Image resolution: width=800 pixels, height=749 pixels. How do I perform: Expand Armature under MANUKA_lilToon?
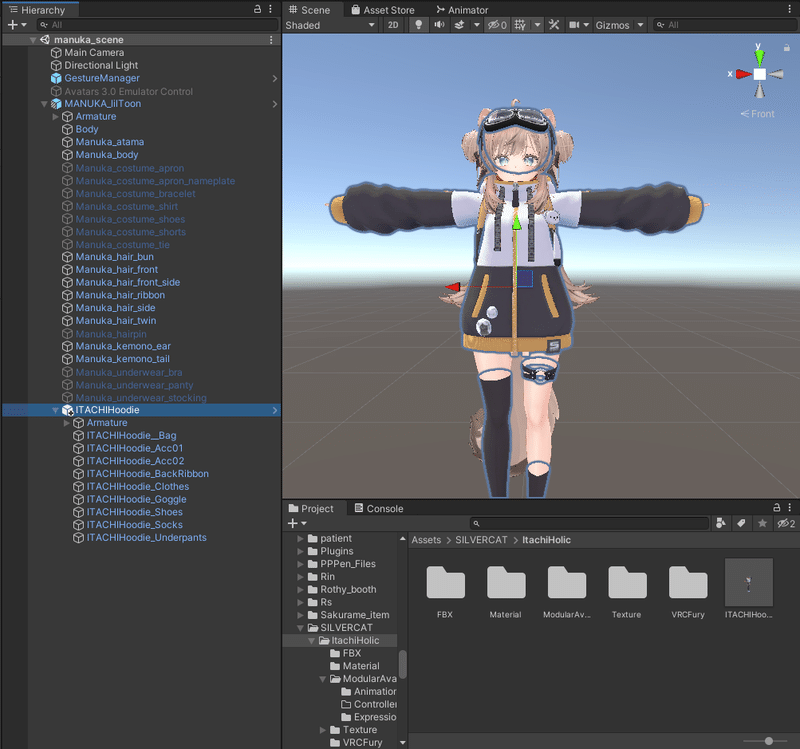coord(55,116)
